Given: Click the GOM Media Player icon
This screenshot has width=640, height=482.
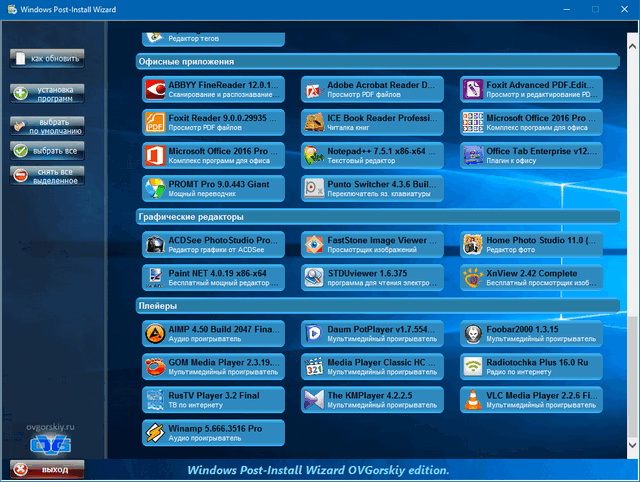Looking at the screenshot, I should pos(156,367).
